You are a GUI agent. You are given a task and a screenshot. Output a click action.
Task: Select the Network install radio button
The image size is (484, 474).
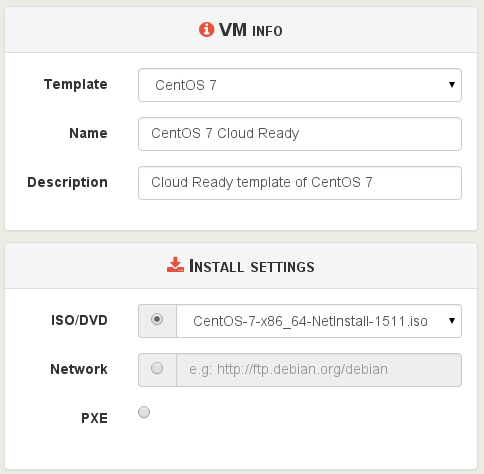(x=157, y=368)
